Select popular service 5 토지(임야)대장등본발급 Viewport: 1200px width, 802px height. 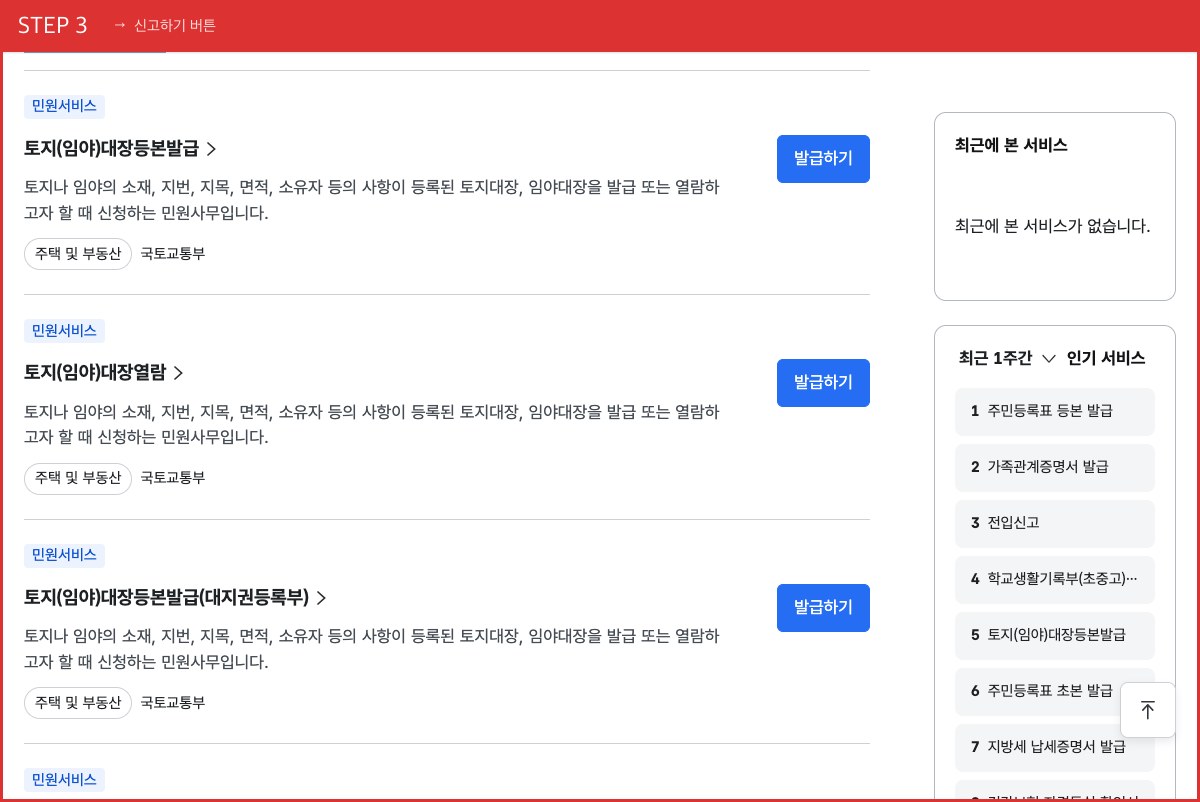tap(1055, 635)
